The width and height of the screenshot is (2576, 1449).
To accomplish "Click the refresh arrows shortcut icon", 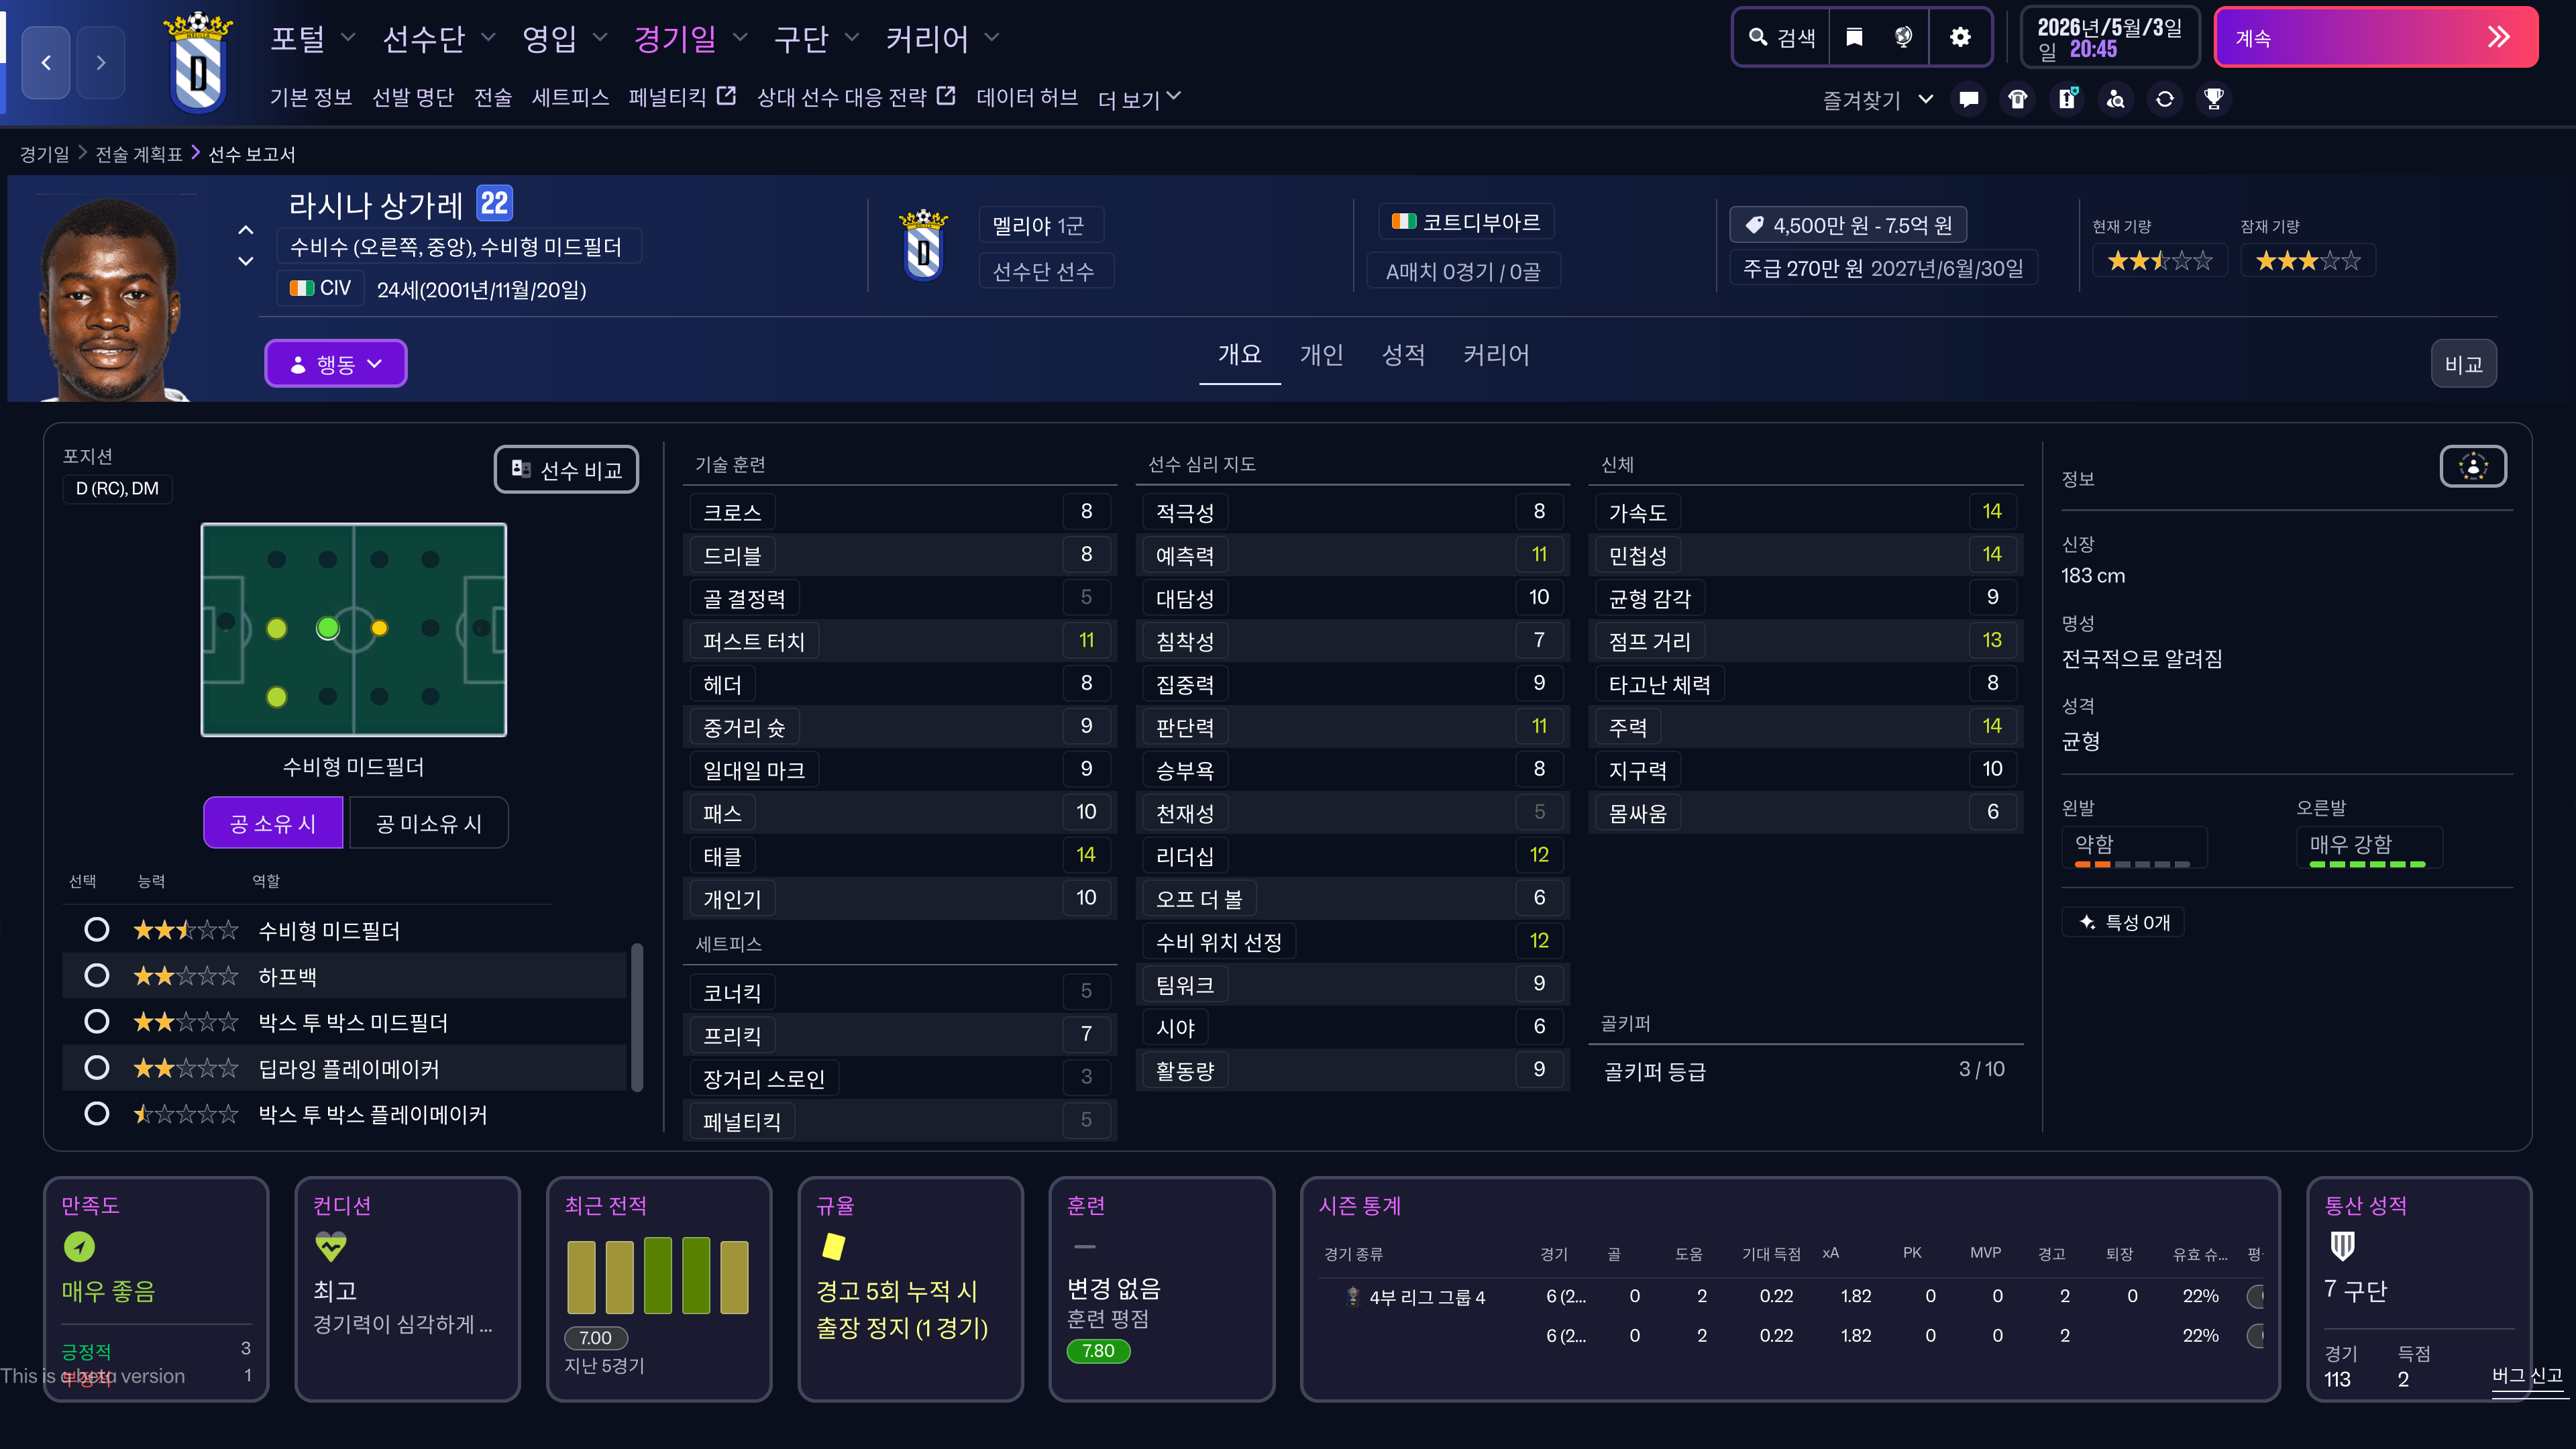I will [x=2165, y=99].
